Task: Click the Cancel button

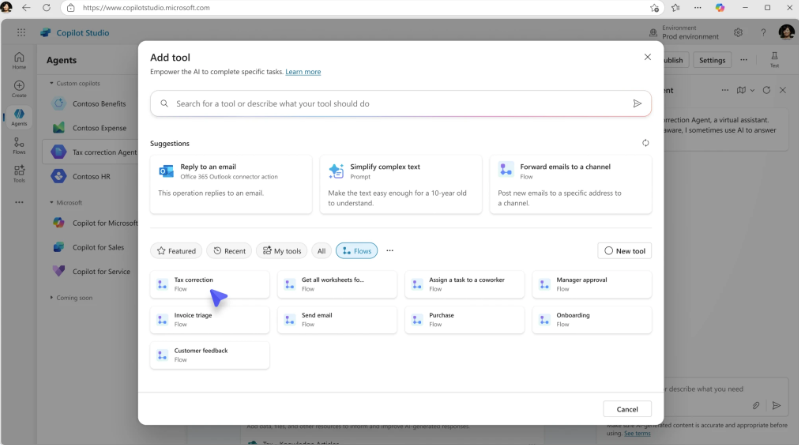Action: pos(627,409)
